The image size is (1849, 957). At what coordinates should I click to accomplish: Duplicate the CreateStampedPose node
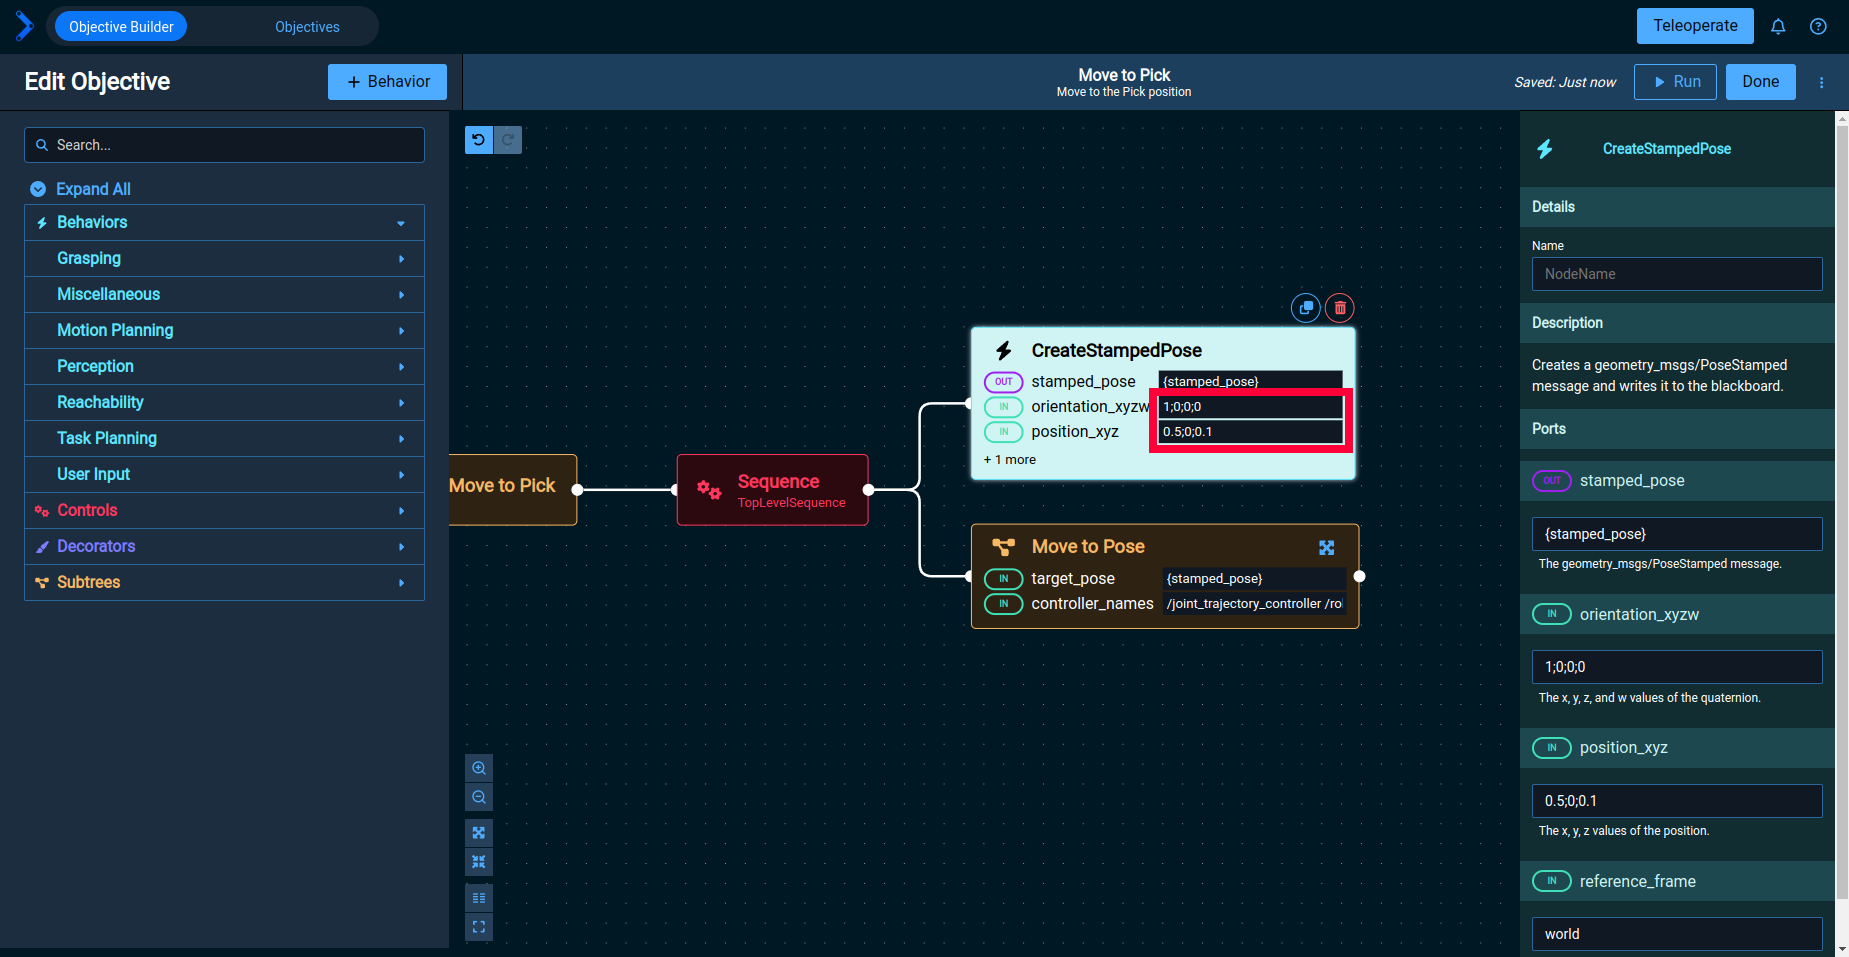(x=1306, y=308)
